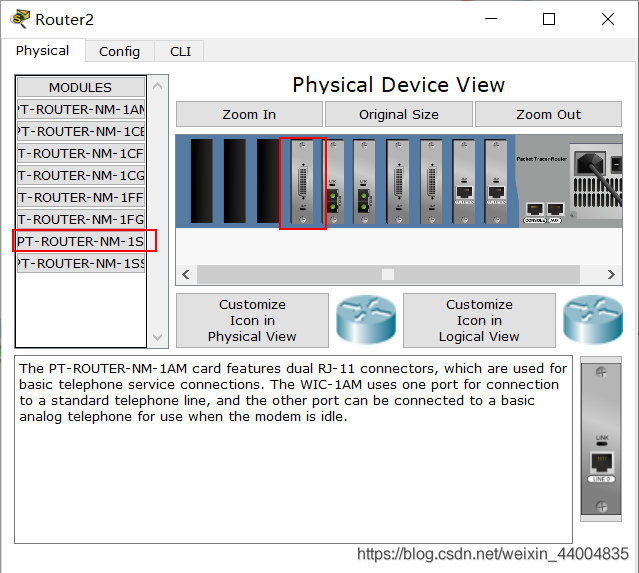
Task: Click the third empty black slot beside the serial card
Action: pos(268,181)
